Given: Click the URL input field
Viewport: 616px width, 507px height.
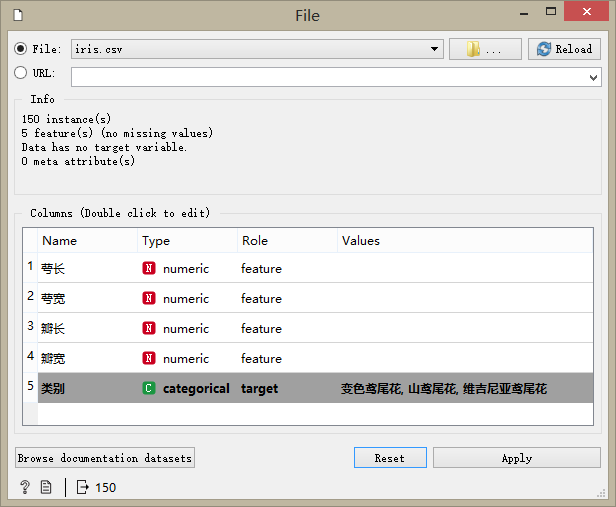Looking at the screenshot, I should [336, 77].
